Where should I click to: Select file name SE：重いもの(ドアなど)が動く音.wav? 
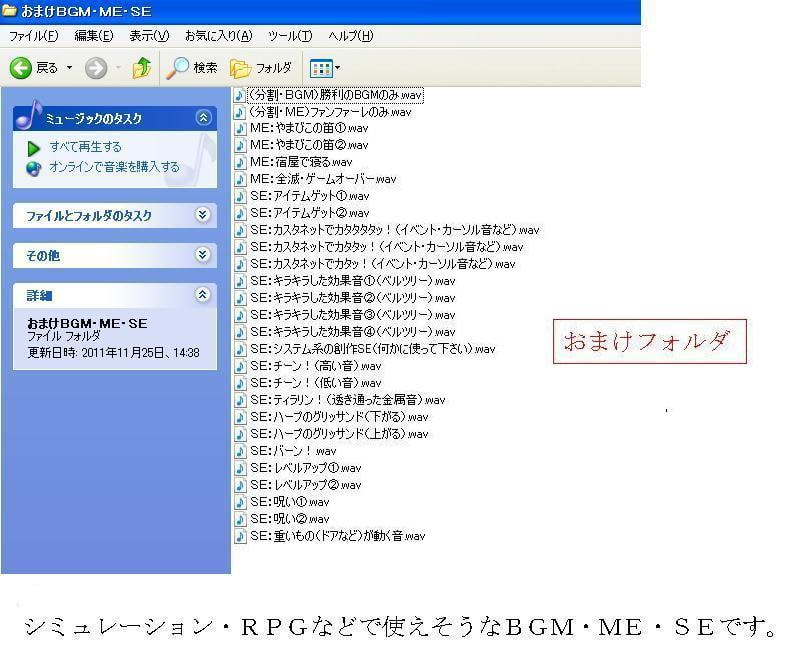point(337,536)
